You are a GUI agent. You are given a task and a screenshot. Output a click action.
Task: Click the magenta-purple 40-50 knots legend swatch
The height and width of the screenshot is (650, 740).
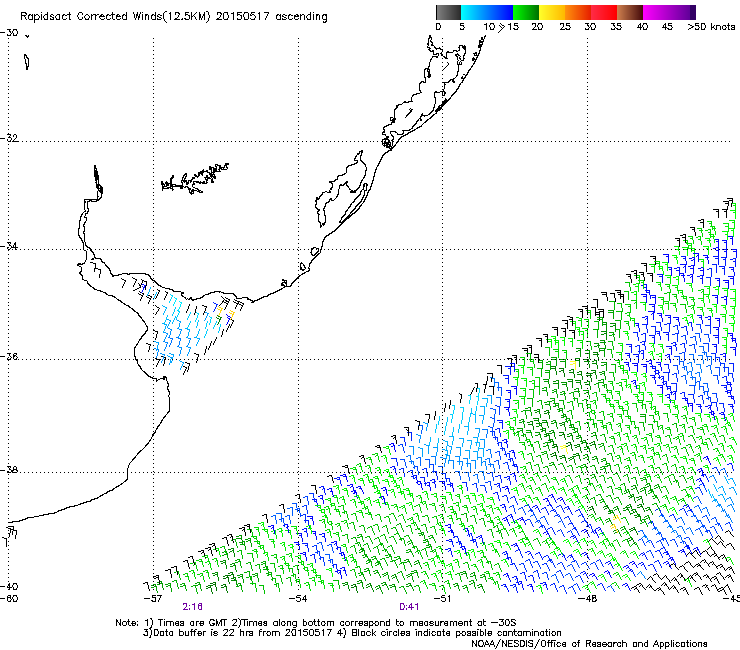click(669, 12)
